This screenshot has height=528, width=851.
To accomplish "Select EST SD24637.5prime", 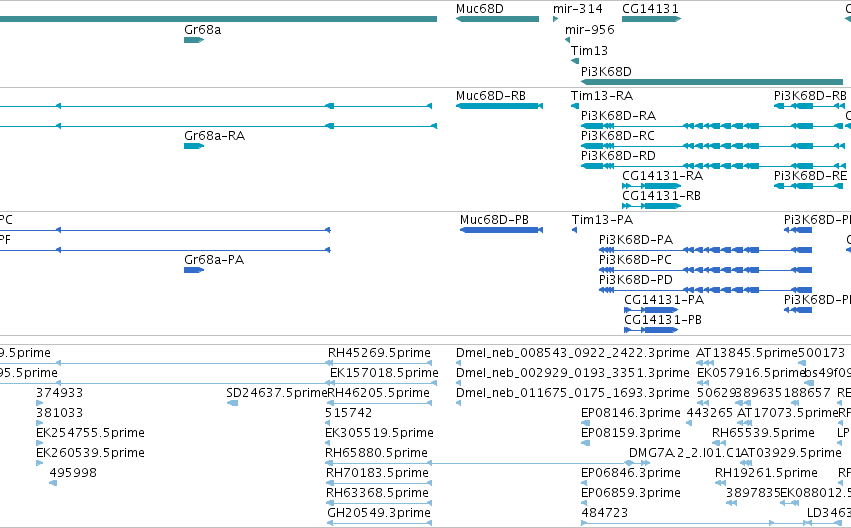I will point(277,393).
